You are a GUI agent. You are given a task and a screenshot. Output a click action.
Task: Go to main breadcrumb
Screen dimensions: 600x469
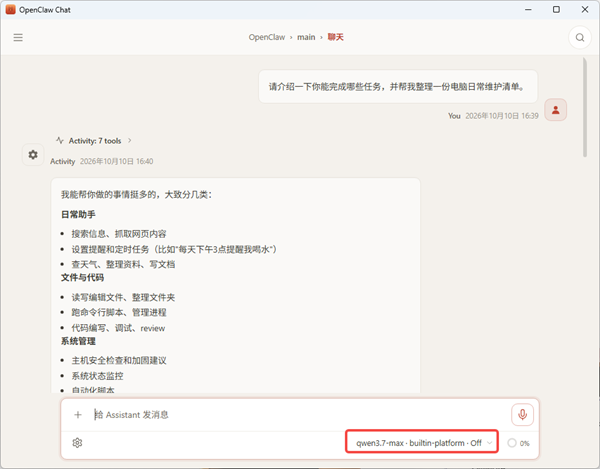pos(306,37)
